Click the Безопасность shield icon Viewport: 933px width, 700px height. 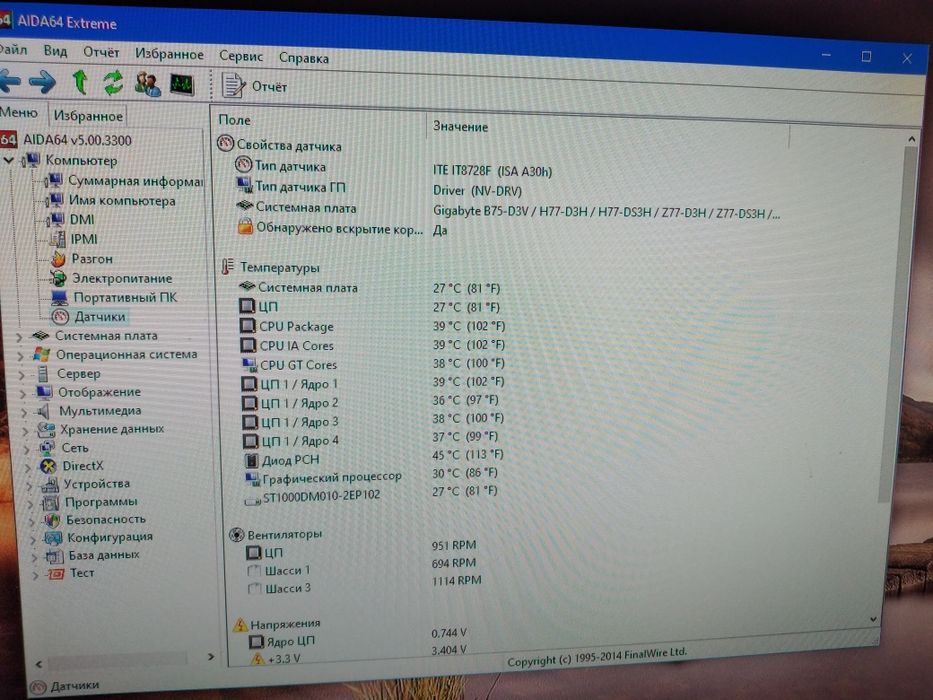52,520
